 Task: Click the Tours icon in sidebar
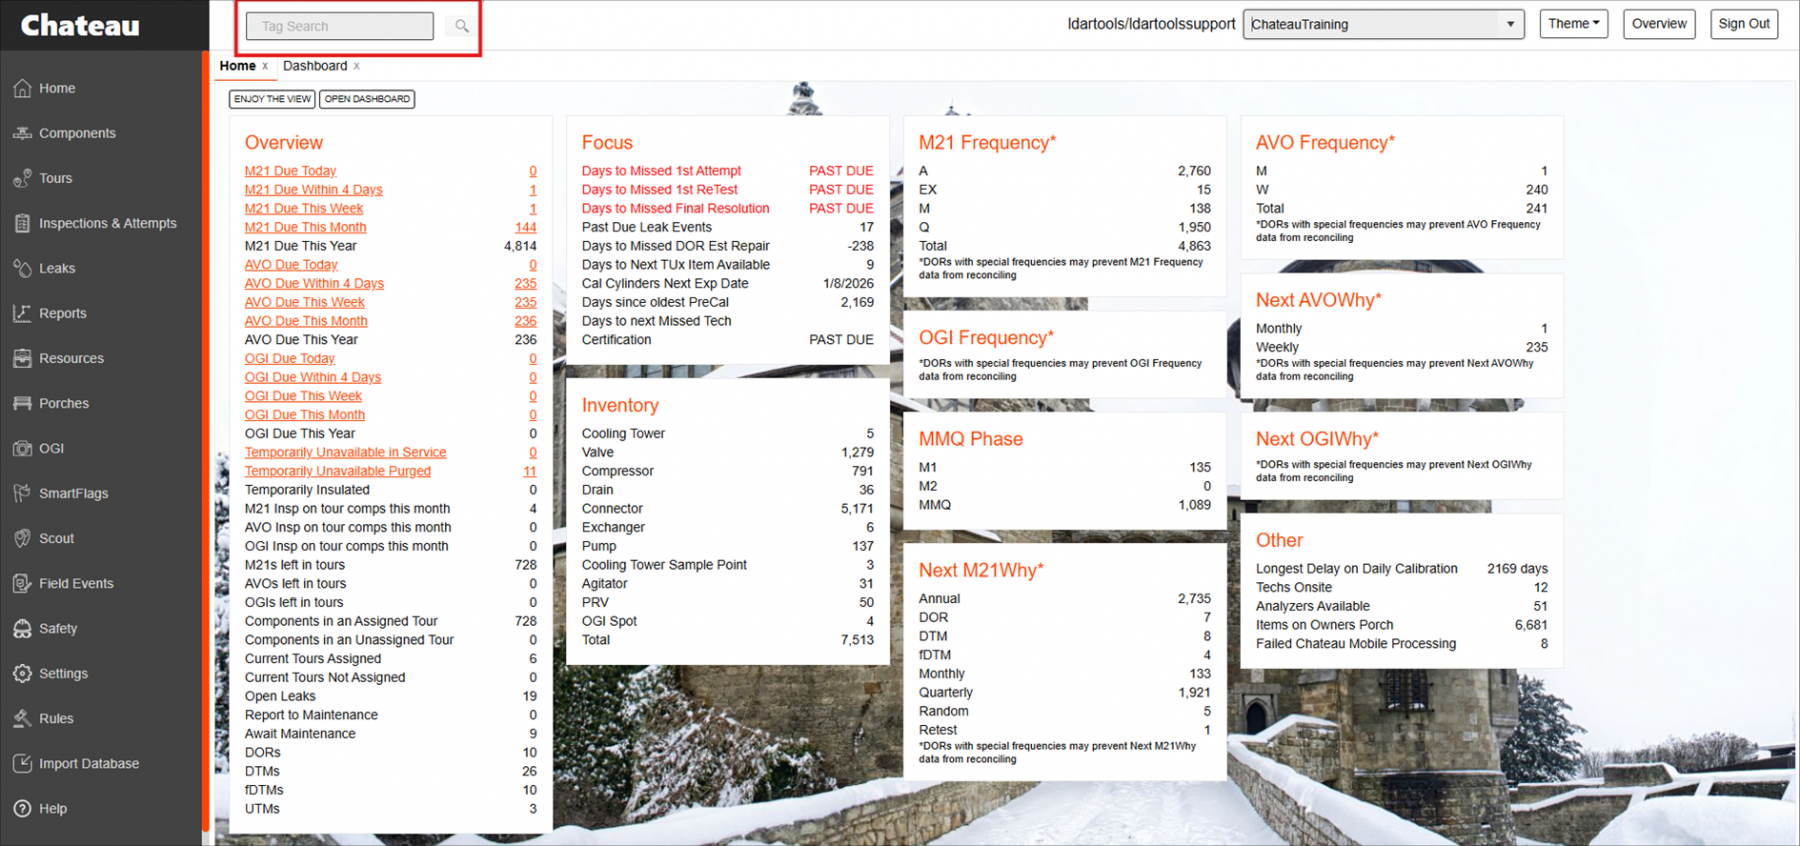pyautogui.click(x=22, y=178)
